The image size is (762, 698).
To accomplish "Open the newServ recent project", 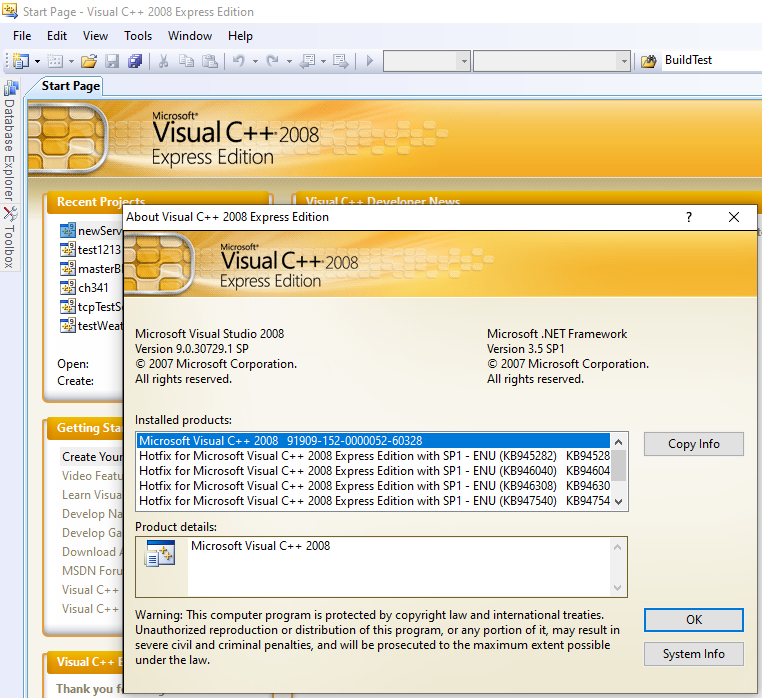I will (x=100, y=231).
